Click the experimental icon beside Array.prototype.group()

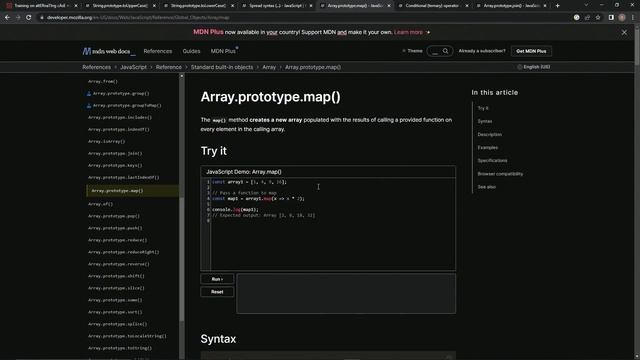tap(89, 93)
